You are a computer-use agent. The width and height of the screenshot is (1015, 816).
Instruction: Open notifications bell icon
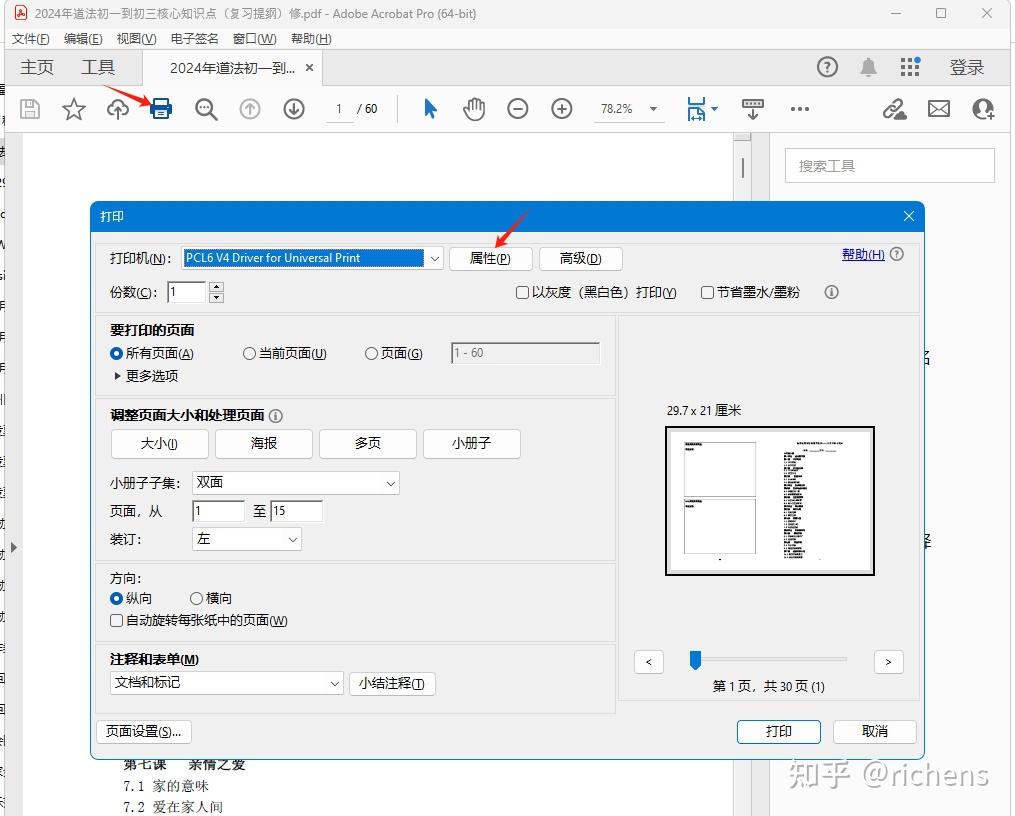pos(869,67)
